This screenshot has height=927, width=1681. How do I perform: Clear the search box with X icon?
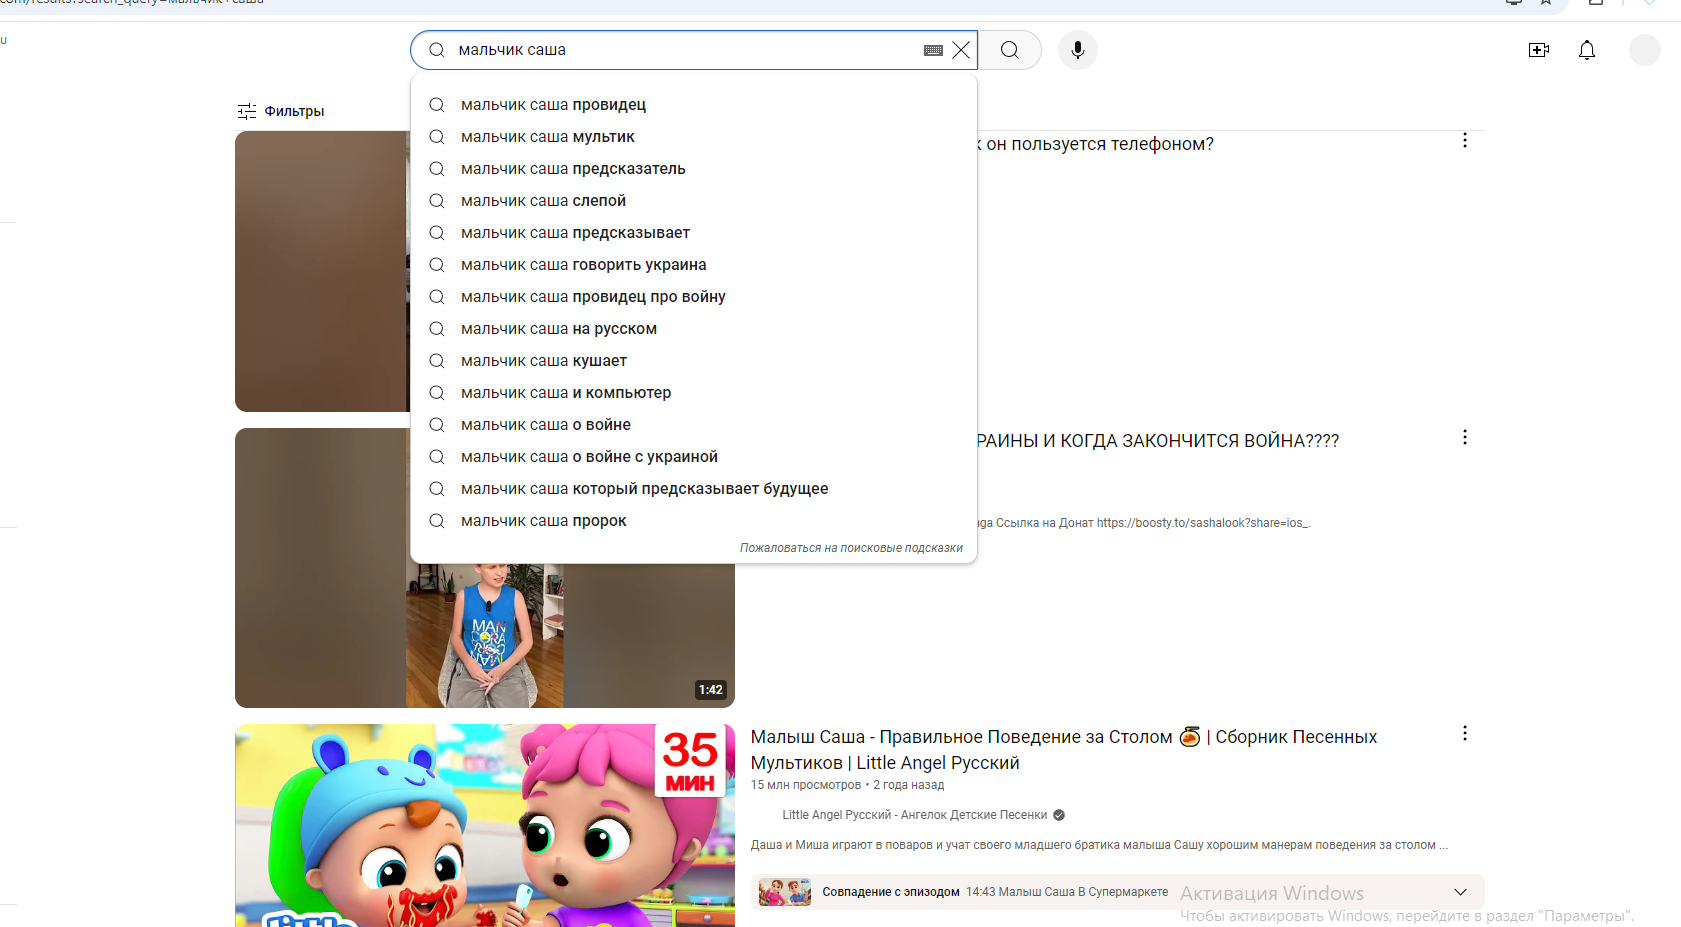[x=961, y=50]
